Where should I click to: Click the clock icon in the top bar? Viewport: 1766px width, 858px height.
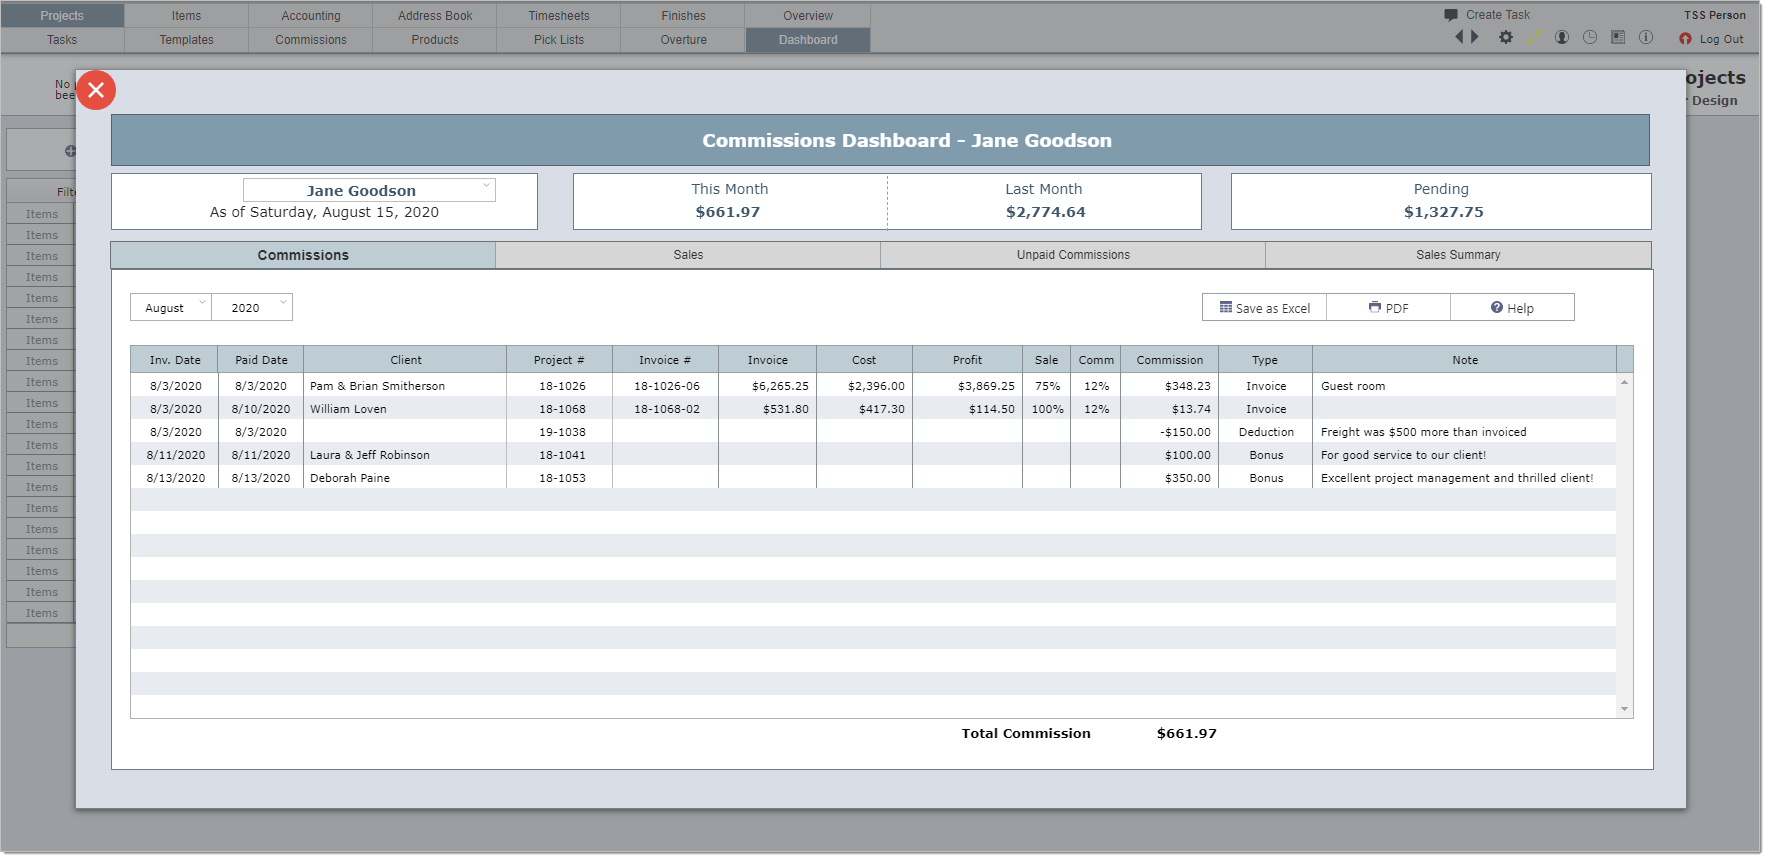[1590, 37]
